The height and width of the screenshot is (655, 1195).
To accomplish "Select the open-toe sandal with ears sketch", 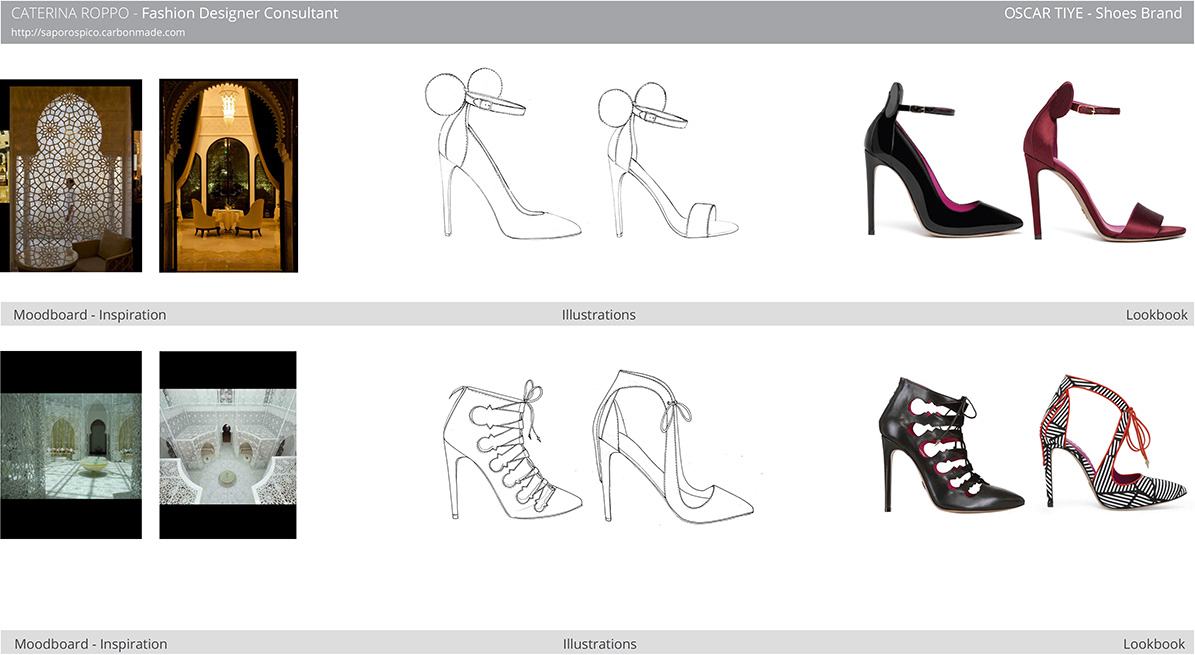I will 668,160.
